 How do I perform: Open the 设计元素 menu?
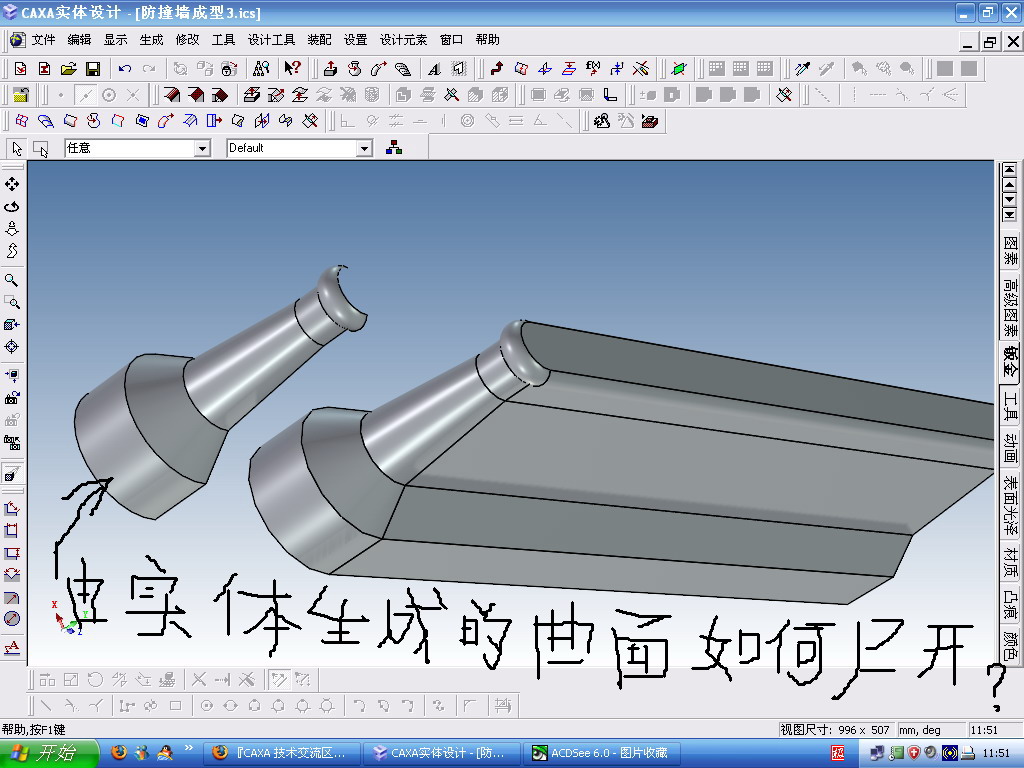point(404,40)
